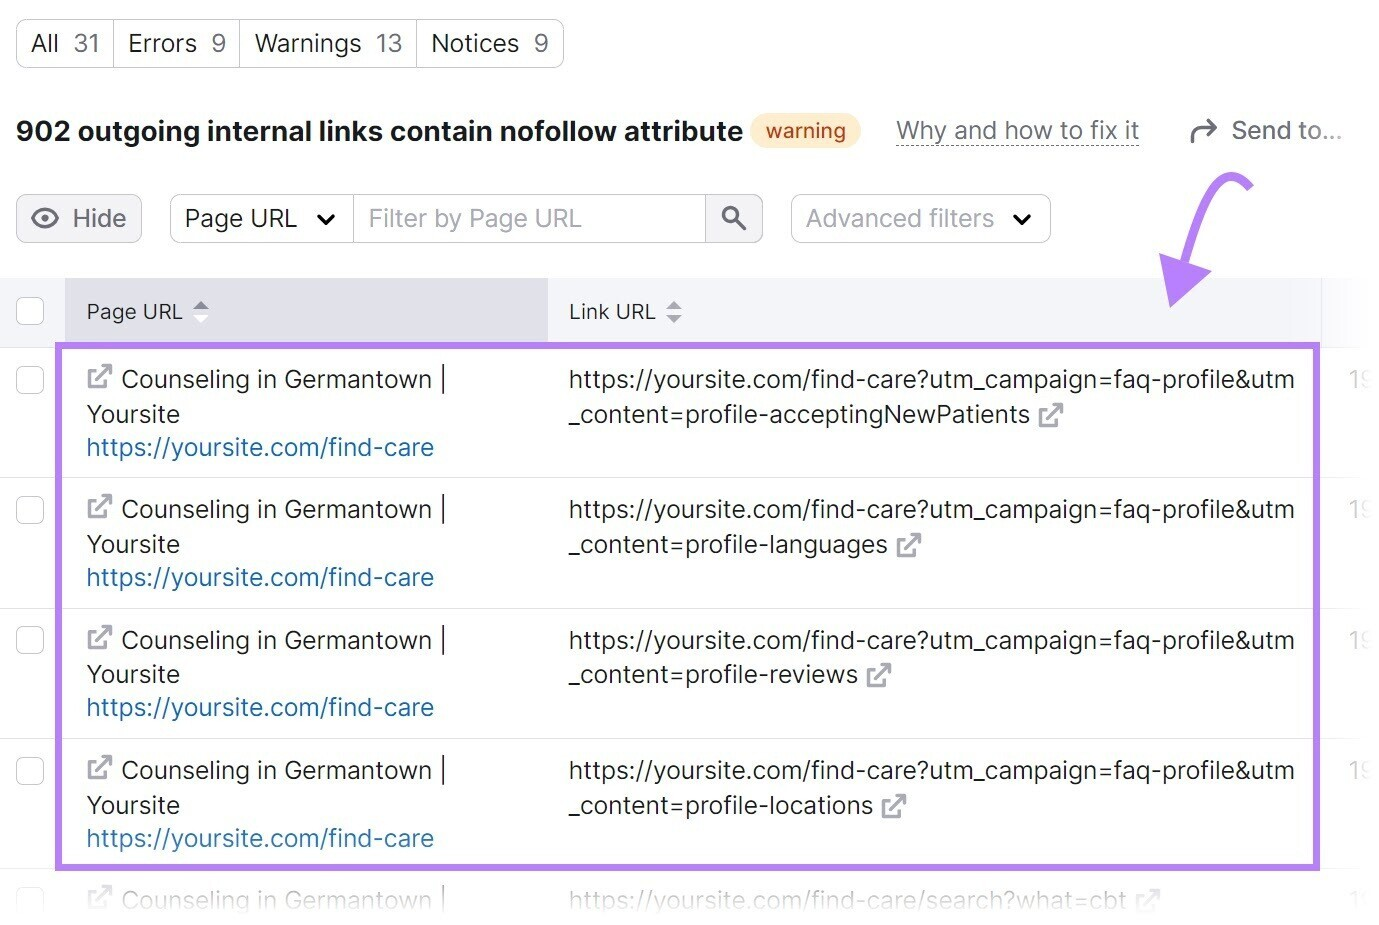
Task: Expand the Advanced filters dropdown
Action: [x=919, y=218]
